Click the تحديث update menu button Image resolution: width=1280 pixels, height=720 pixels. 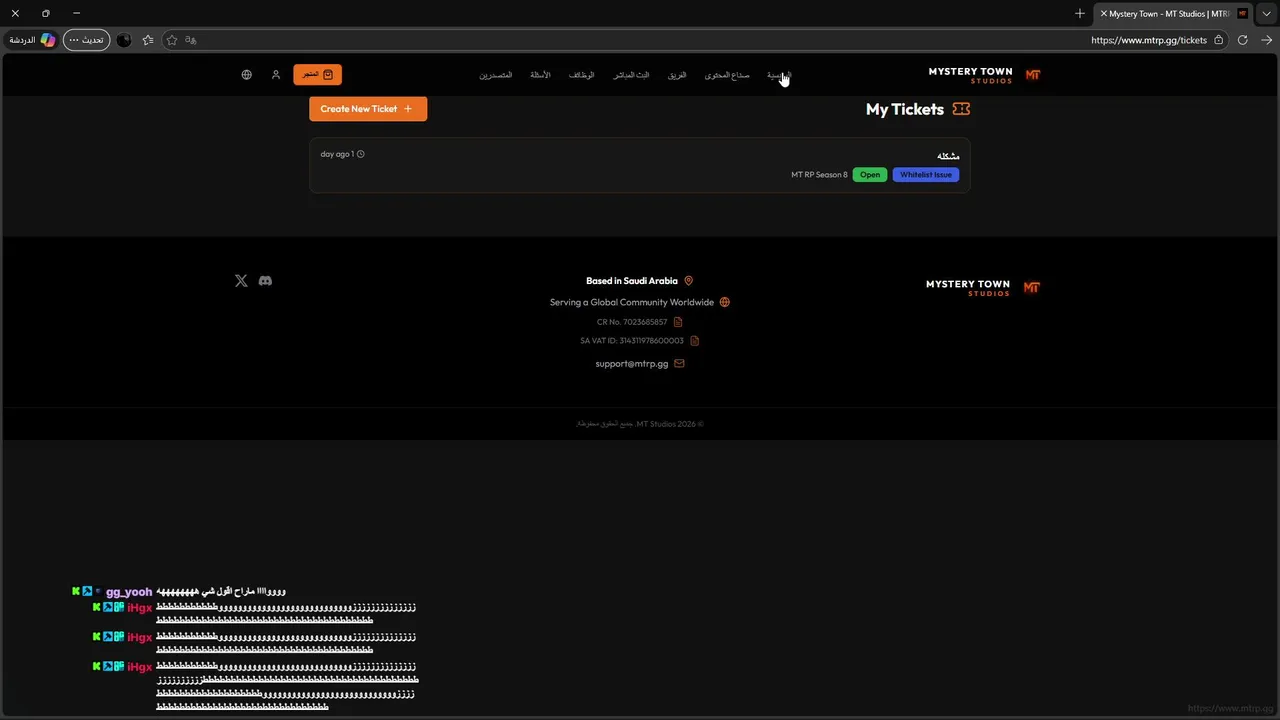coord(87,40)
